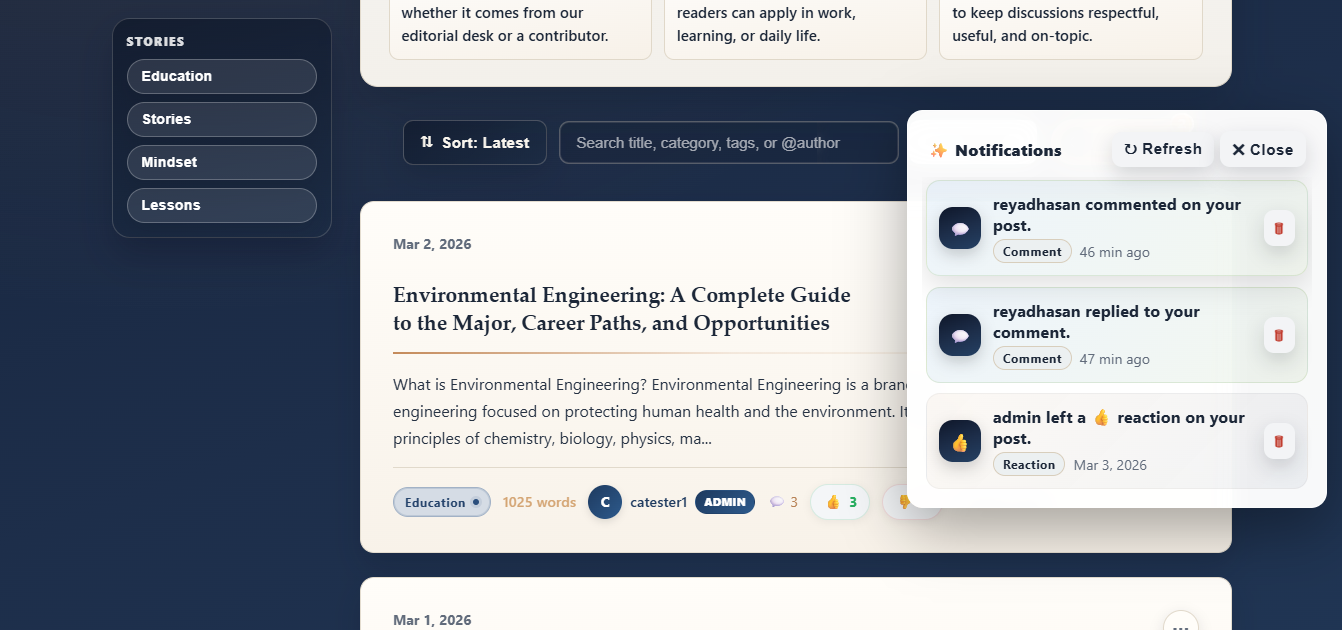Open the three-dot menu on the Mar 1 post

[x=1180, y=624]
